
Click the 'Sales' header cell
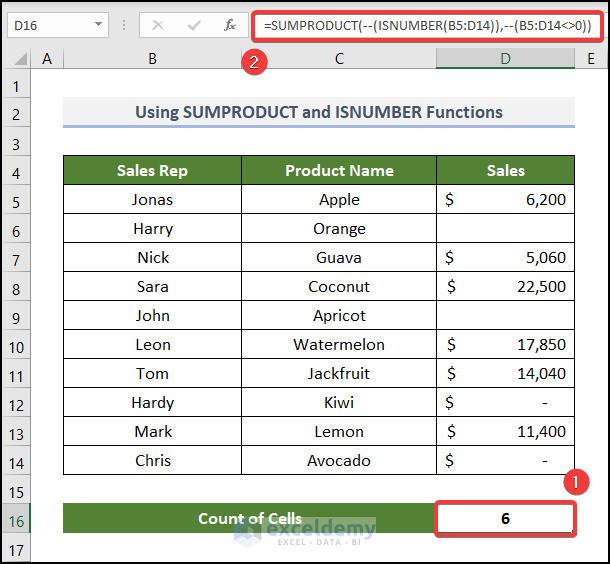click(x=505, y=170)
